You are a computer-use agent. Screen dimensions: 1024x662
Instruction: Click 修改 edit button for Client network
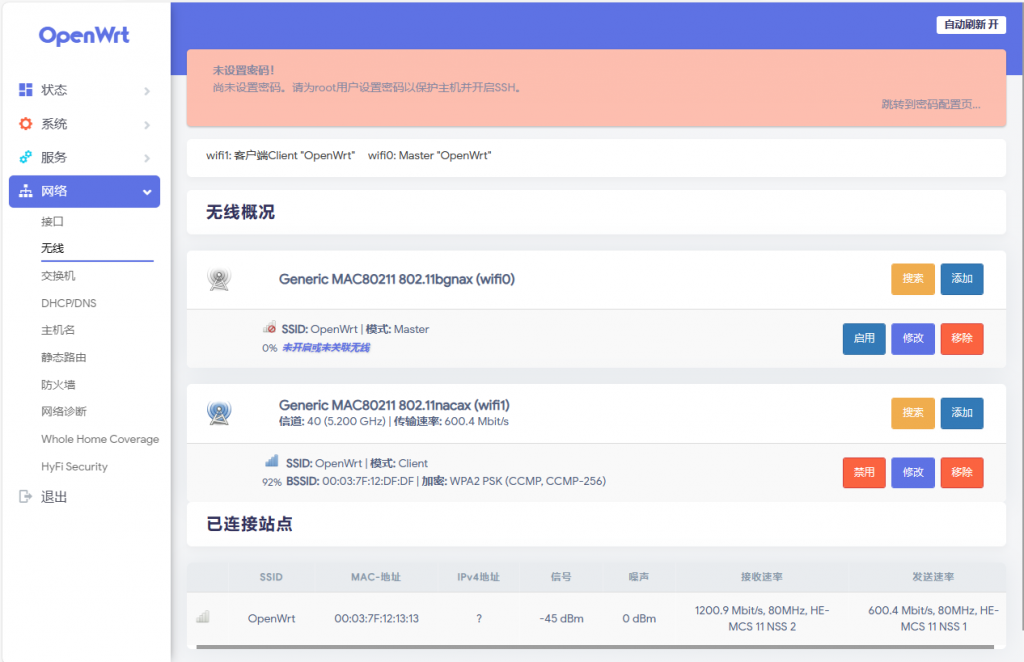pos(912,472)
